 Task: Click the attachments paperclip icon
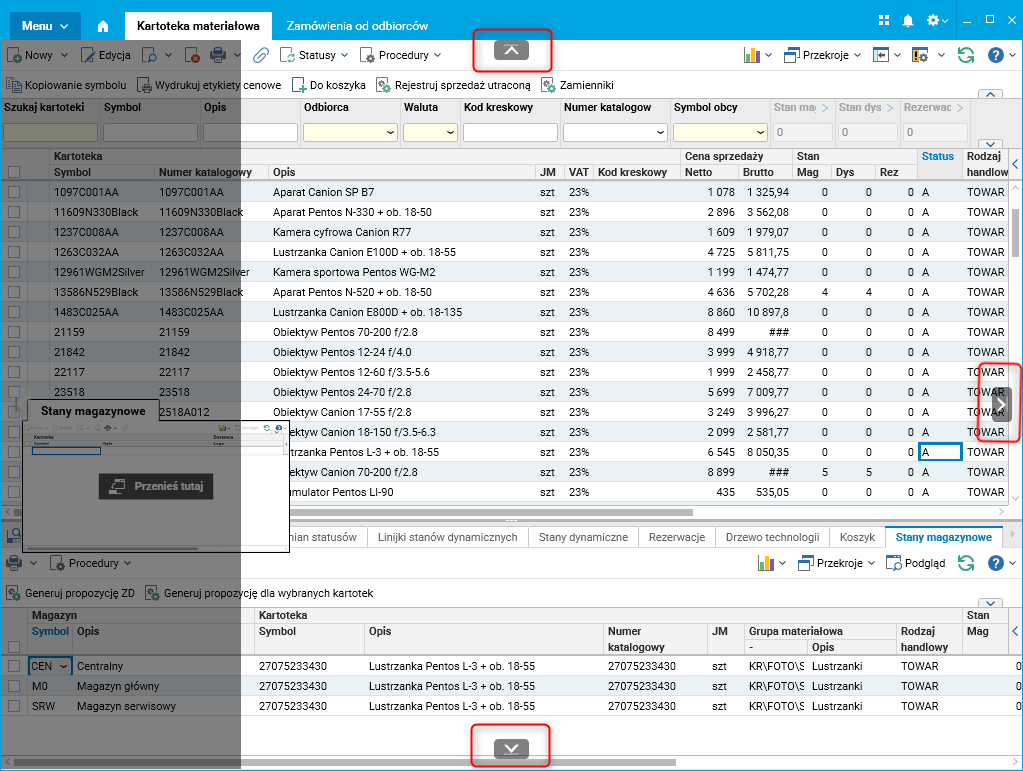[x=260, y=55]
